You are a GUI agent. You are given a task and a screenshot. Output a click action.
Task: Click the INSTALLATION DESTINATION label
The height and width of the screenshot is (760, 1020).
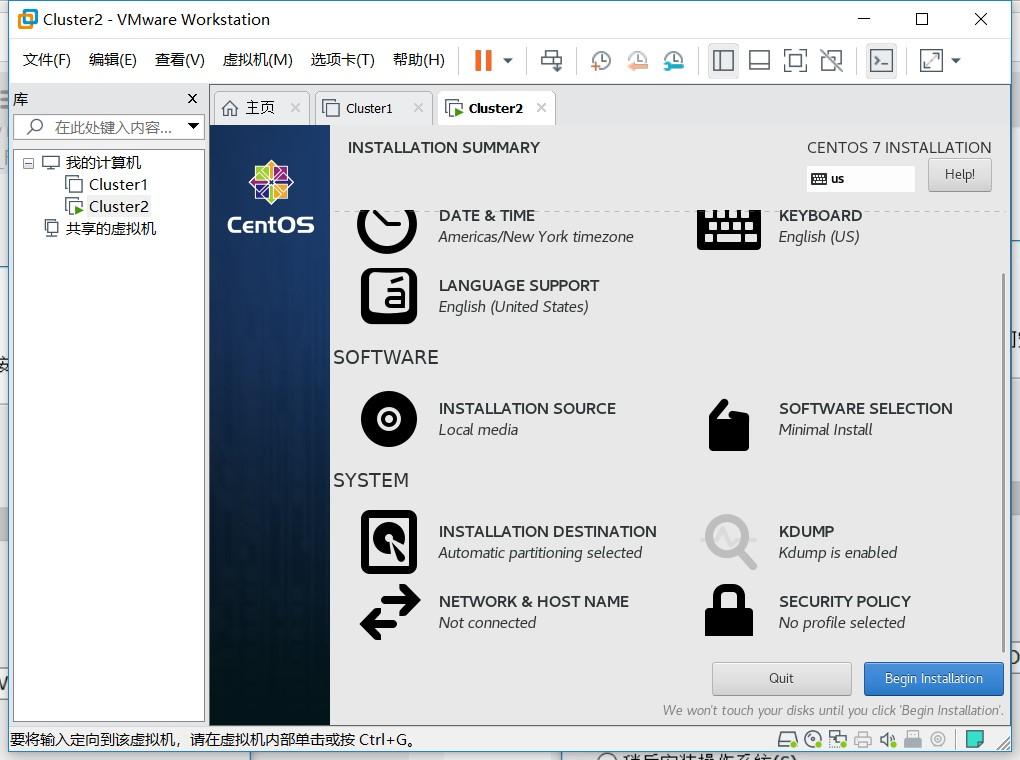547,532
